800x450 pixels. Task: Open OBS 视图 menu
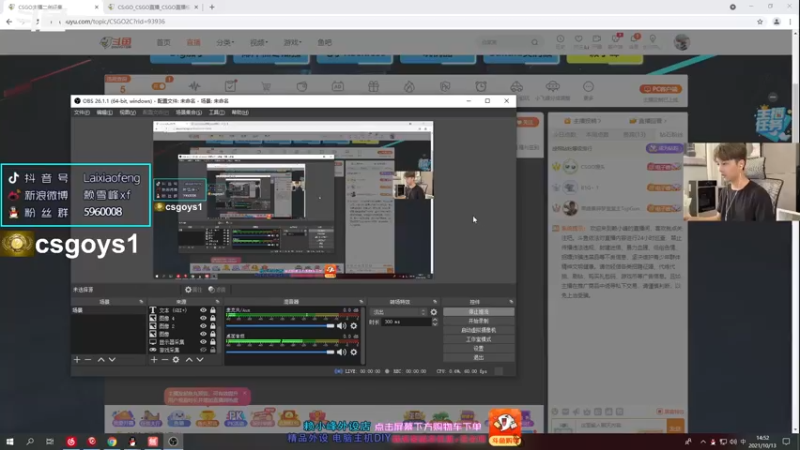128,113
